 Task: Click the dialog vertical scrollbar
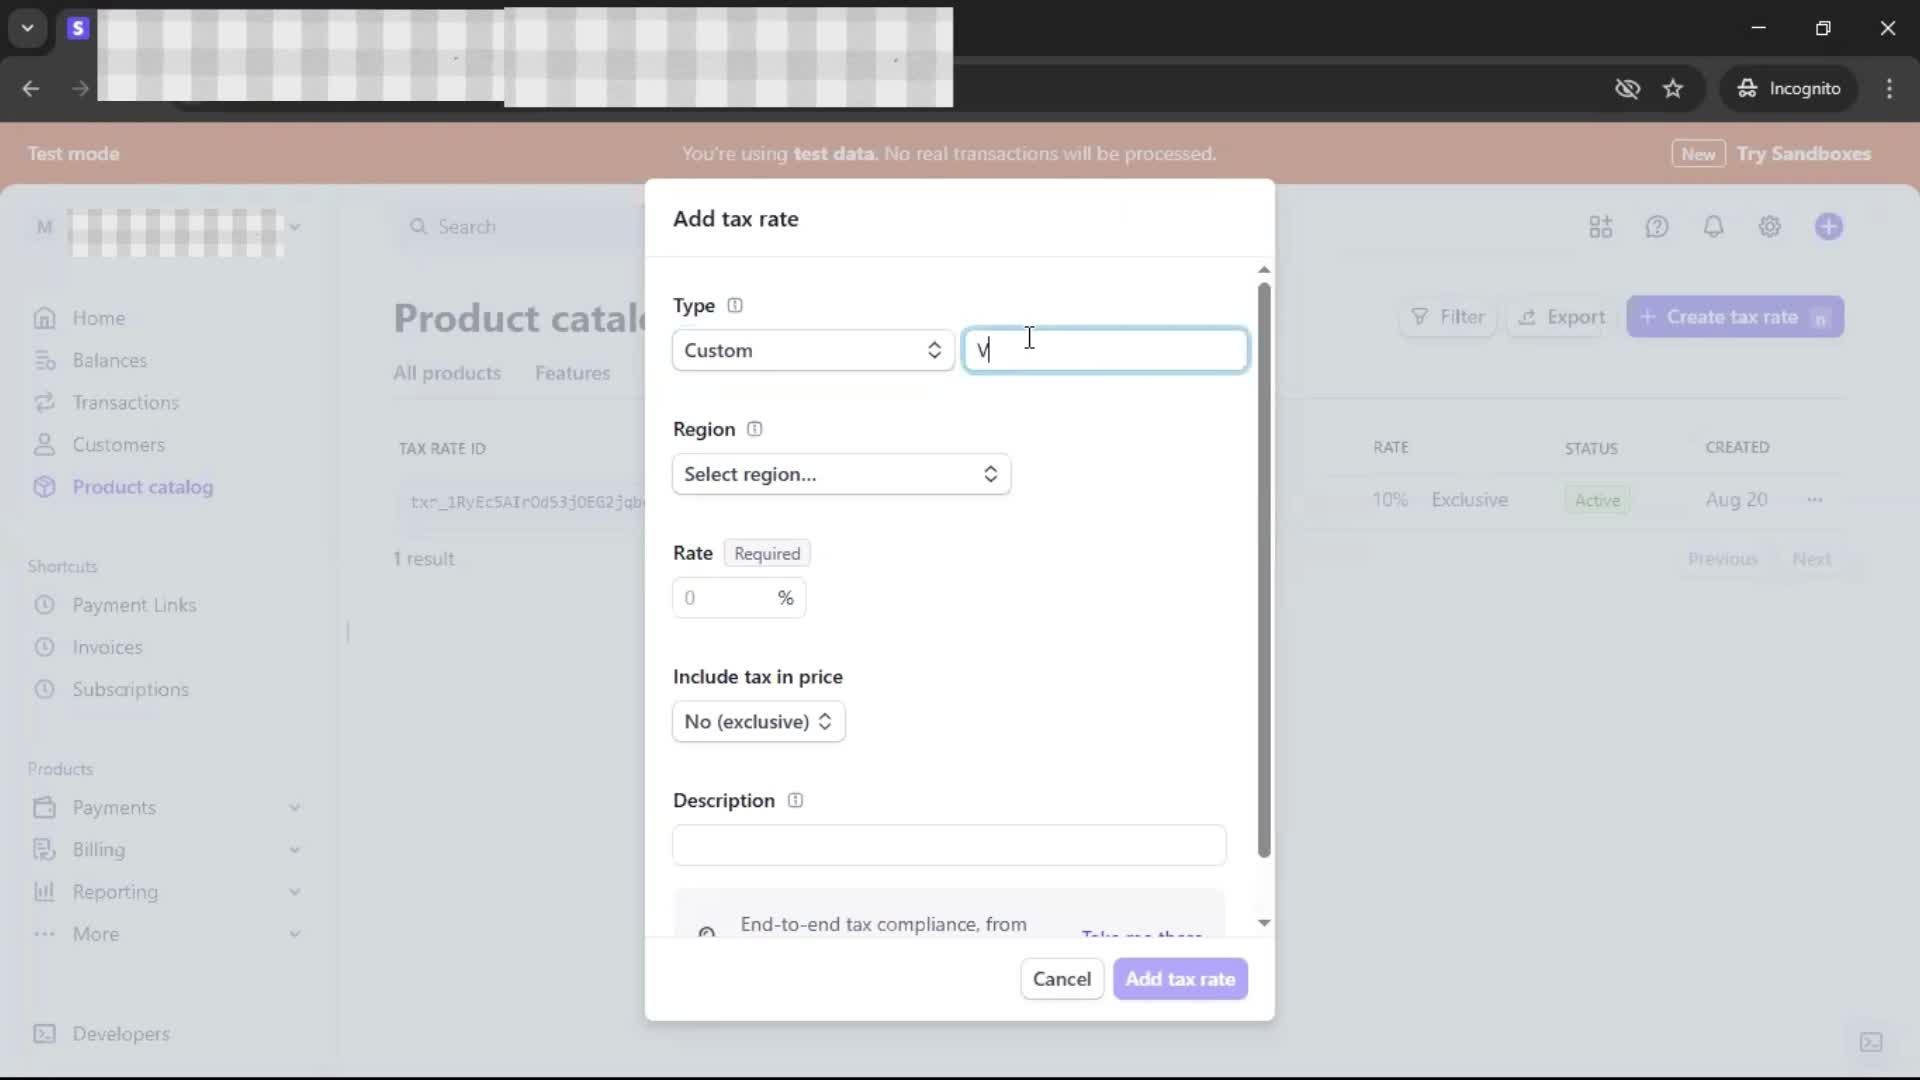pyautogui.click(x=1264, y=570)
